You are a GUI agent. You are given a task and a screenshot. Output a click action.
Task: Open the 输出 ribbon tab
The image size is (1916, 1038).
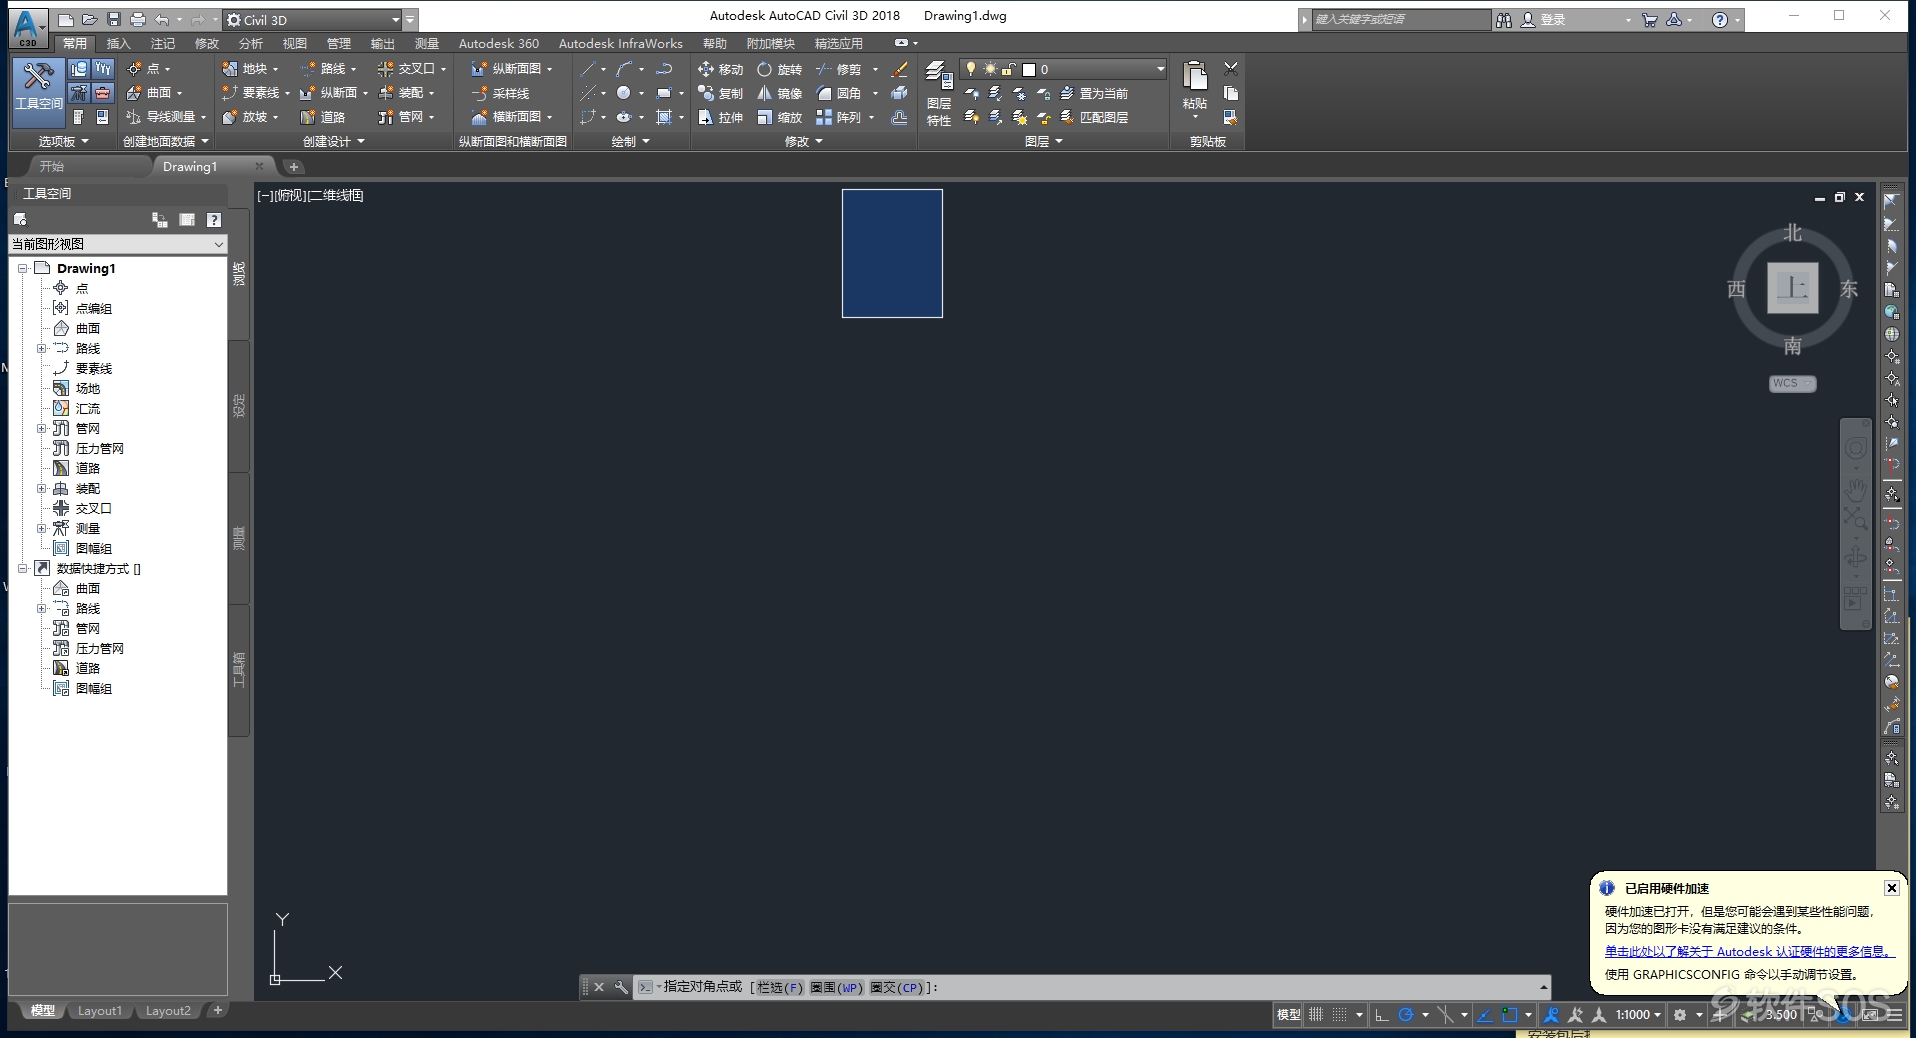tap(382, 43)
